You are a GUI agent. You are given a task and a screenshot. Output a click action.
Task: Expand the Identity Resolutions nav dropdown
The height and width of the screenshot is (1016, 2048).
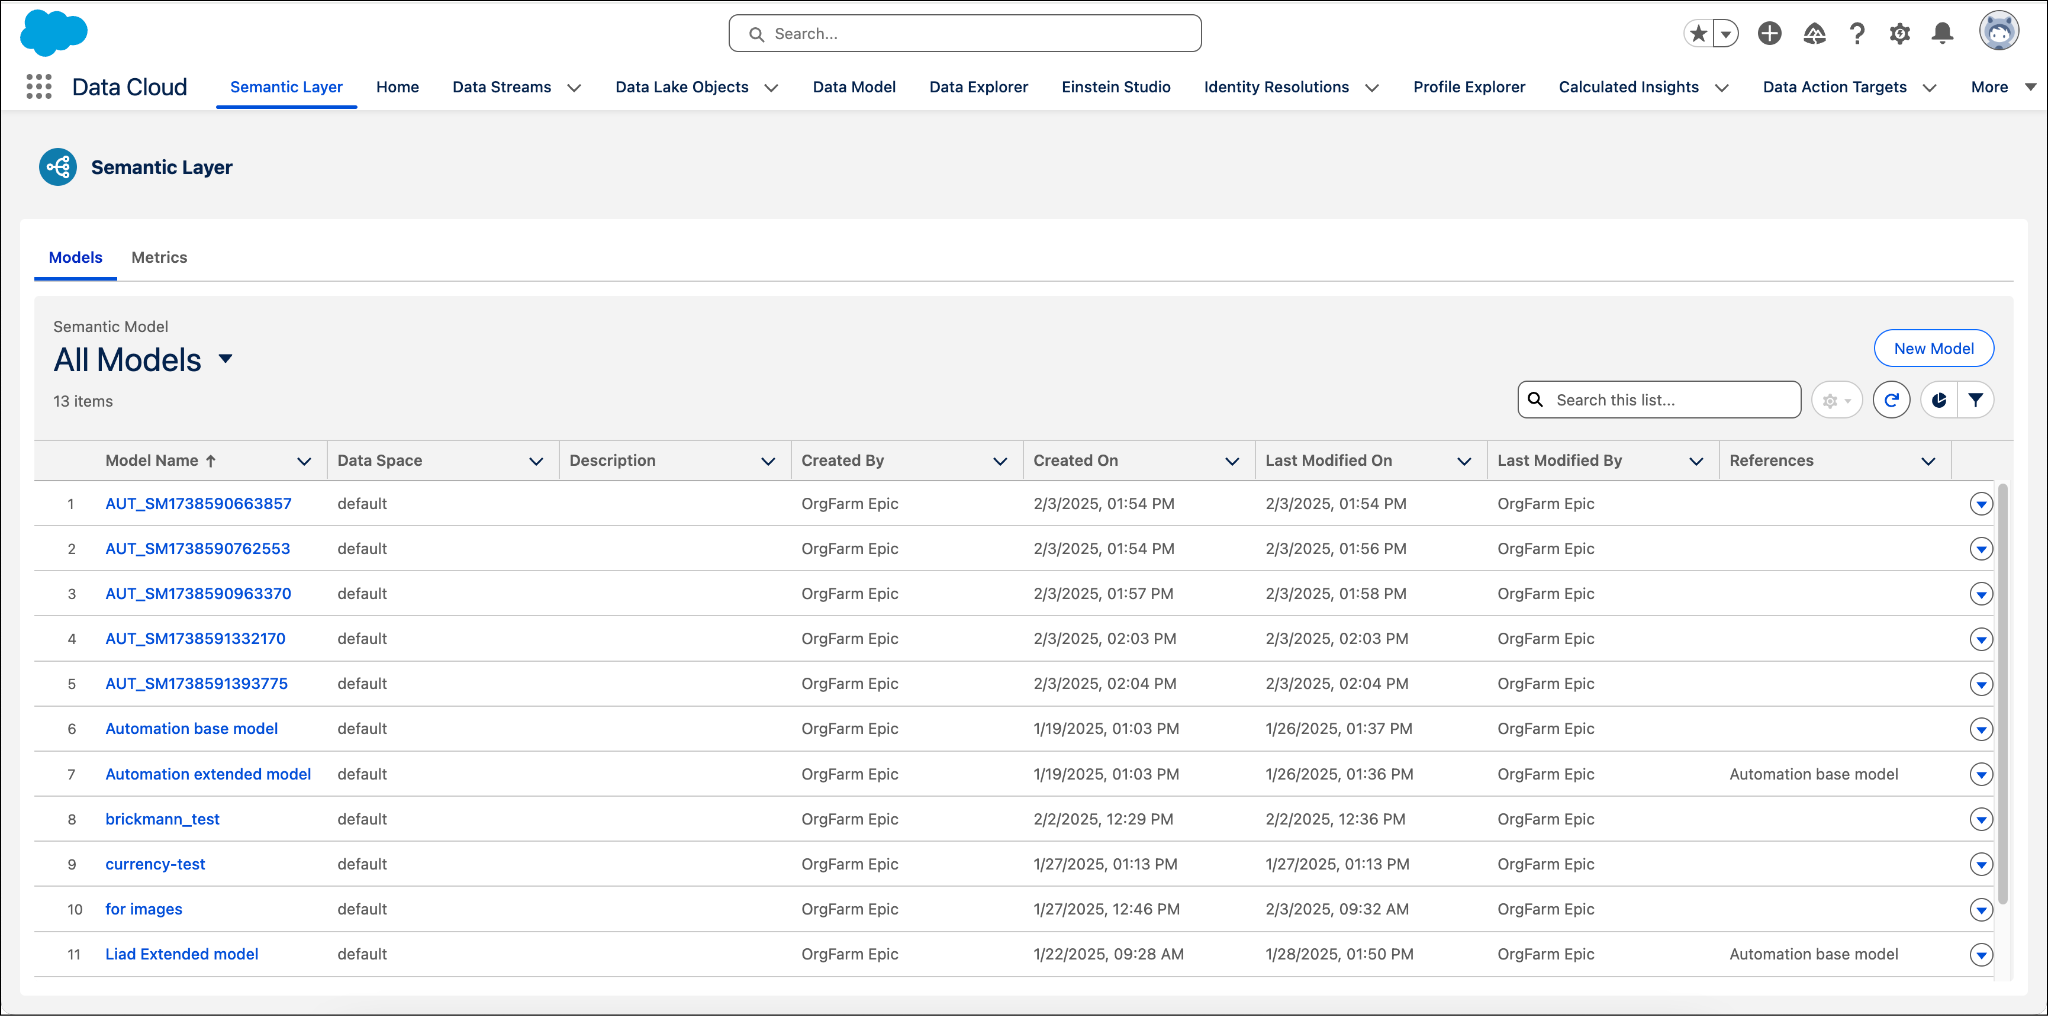(x=1372, y=88)
